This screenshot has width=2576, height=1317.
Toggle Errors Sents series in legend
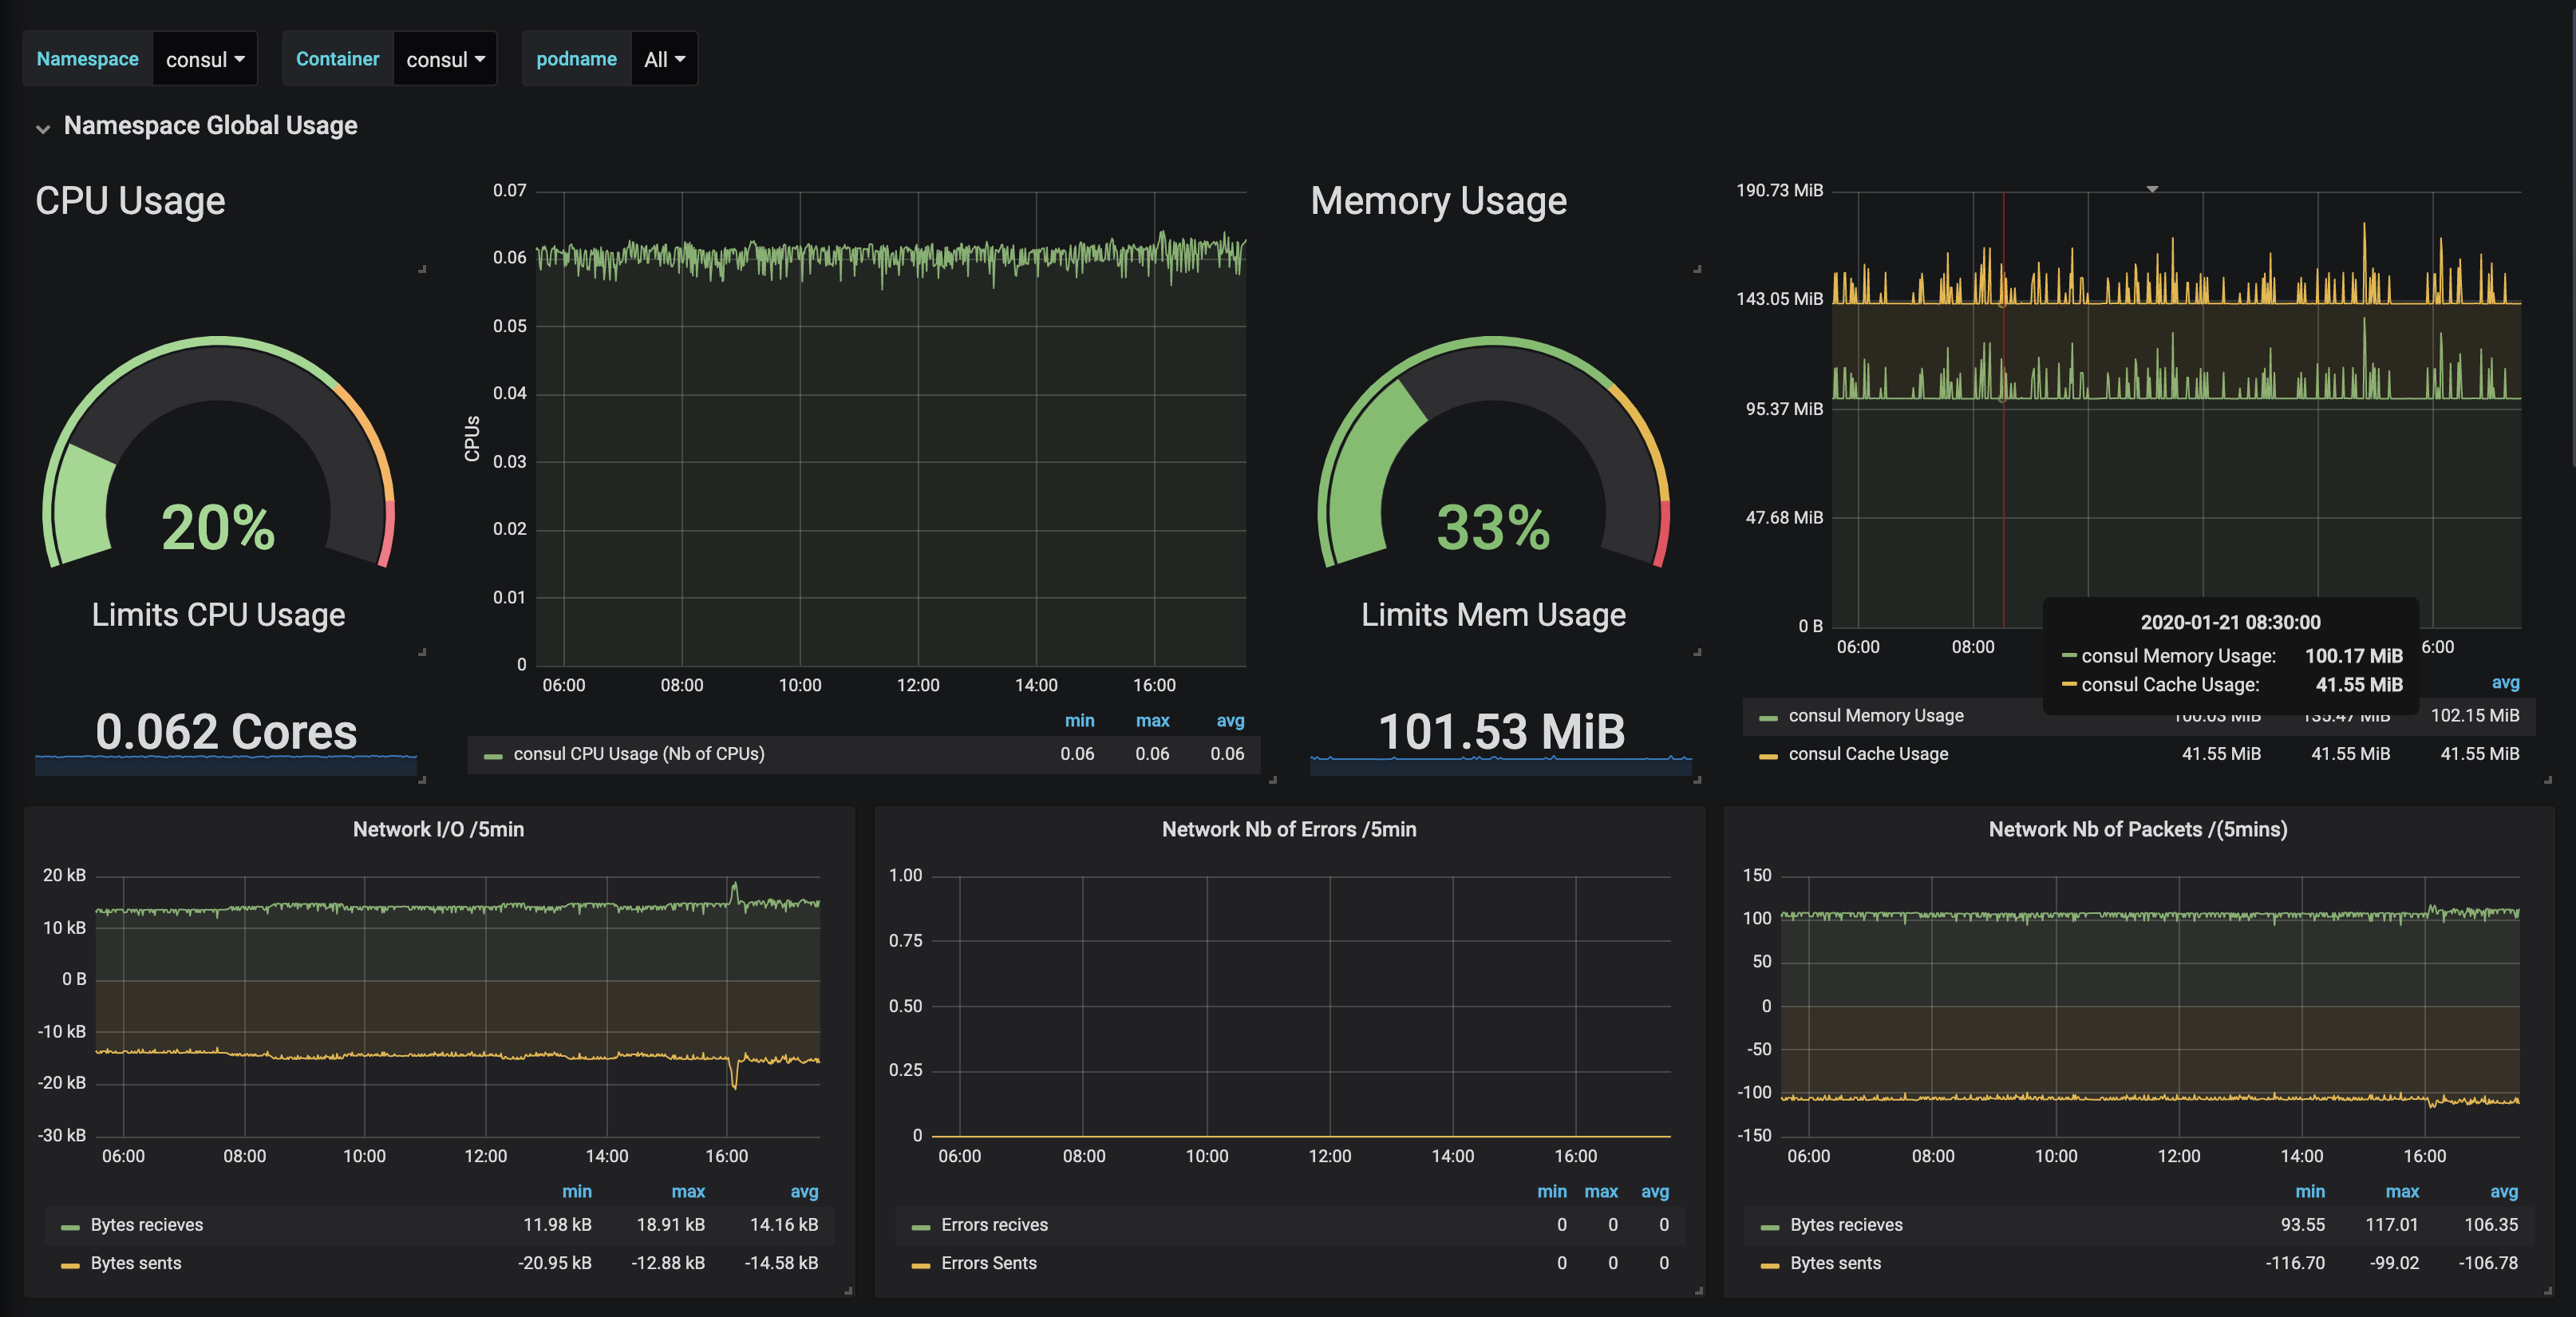click(x=988, y=1263)
